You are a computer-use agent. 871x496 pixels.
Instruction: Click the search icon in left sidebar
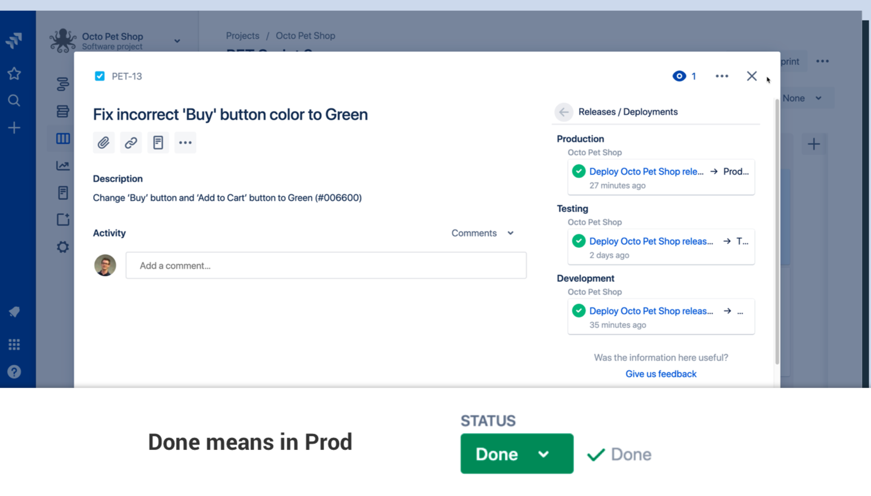pyautogui.click(x=14, y=101)
